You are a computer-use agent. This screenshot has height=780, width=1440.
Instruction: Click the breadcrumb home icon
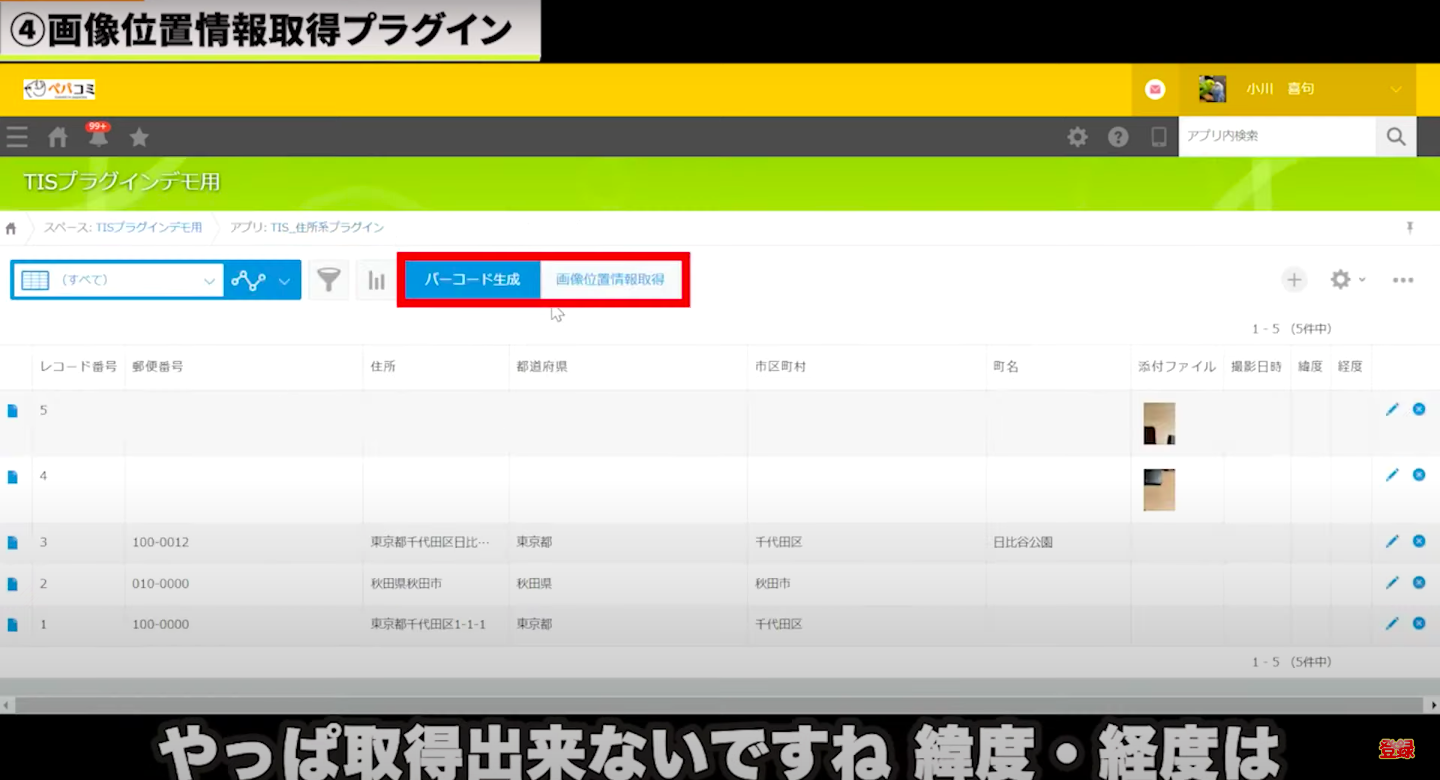(11, 228)
